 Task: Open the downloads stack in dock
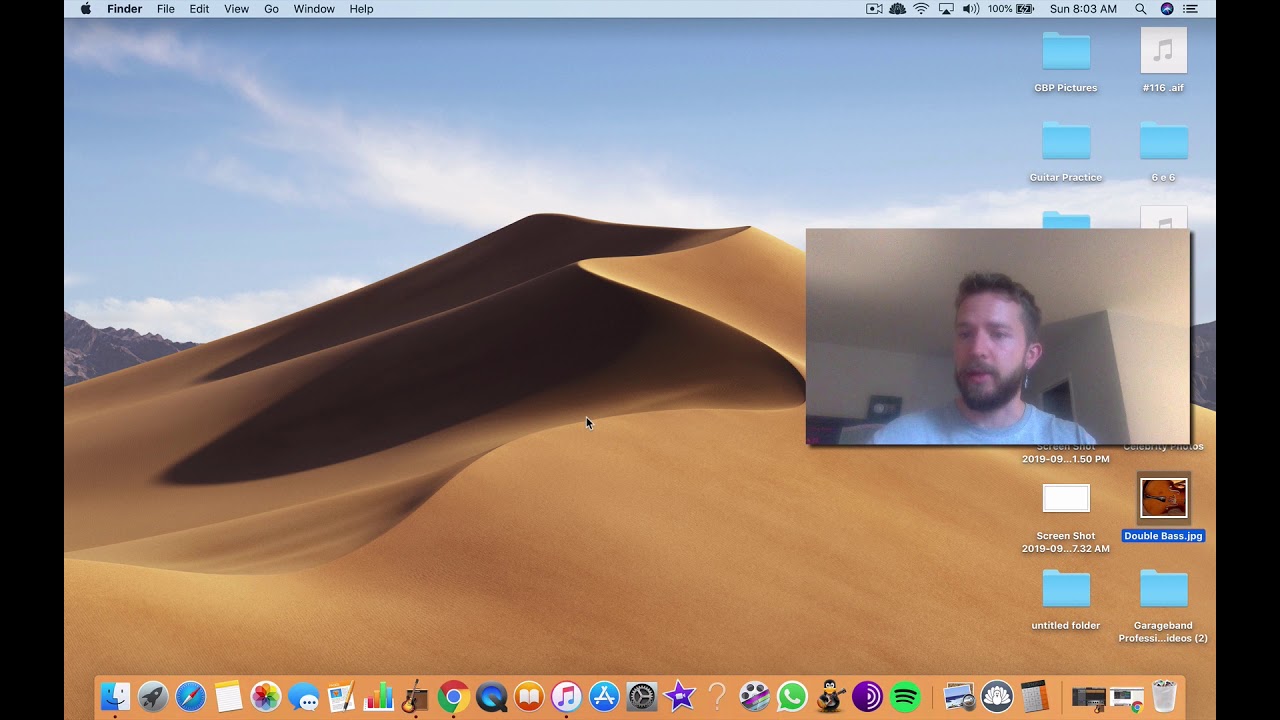click(1089, 696)
